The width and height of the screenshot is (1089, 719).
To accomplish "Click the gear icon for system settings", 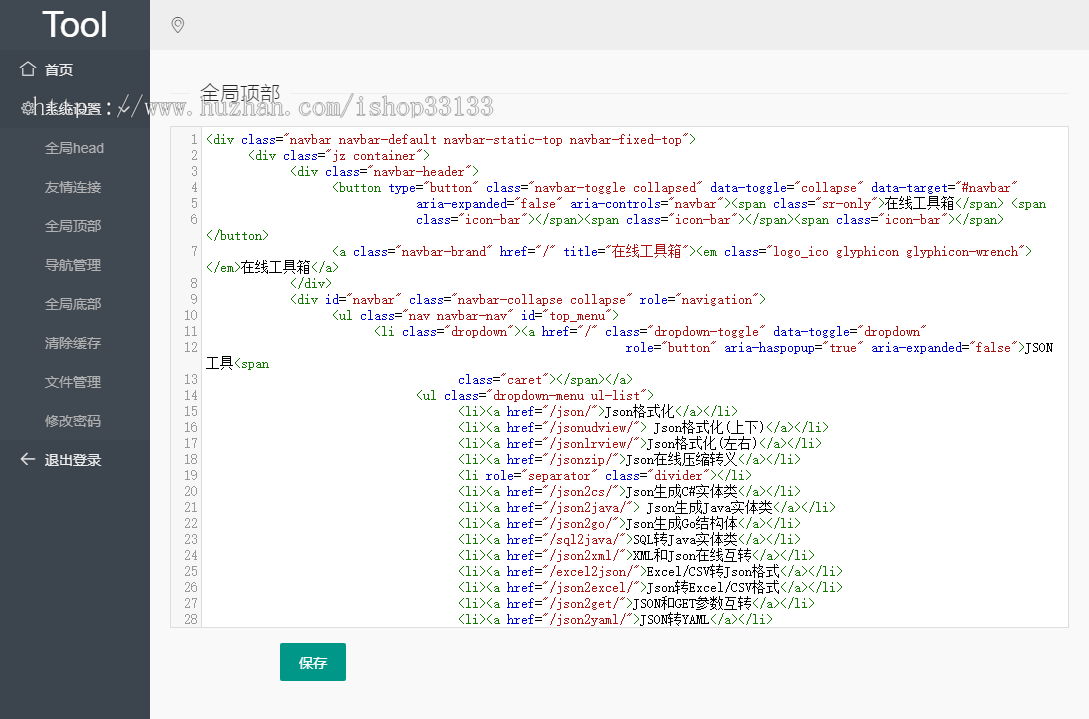I will click(28, 108).
